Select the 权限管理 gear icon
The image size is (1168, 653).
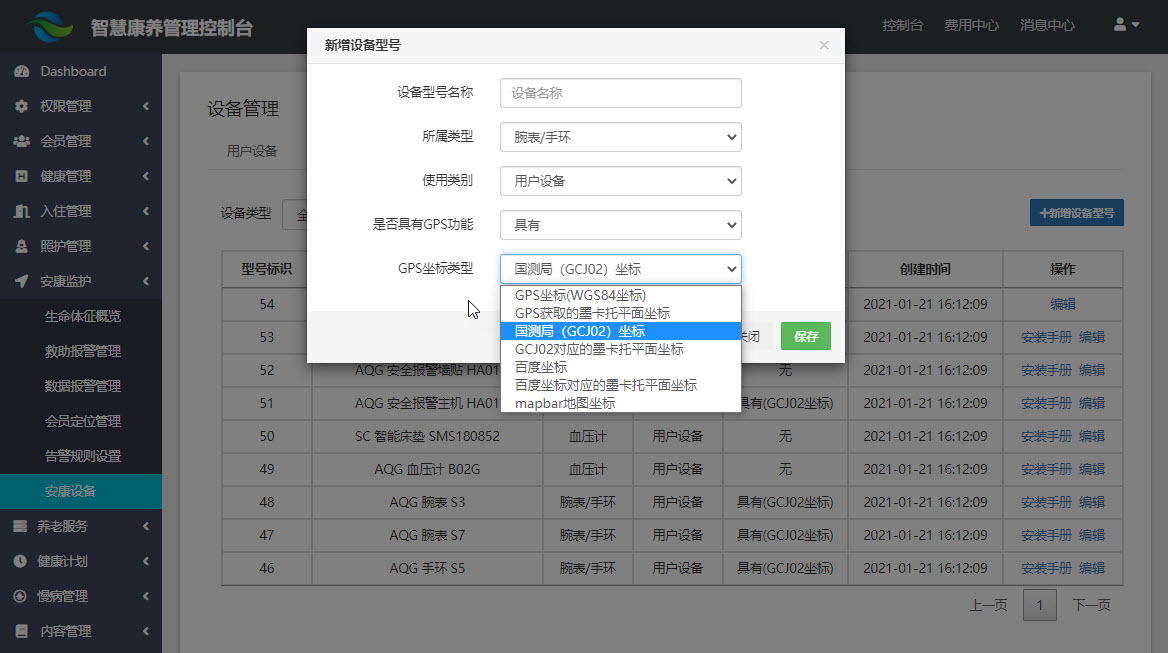(x=22, y=106)
